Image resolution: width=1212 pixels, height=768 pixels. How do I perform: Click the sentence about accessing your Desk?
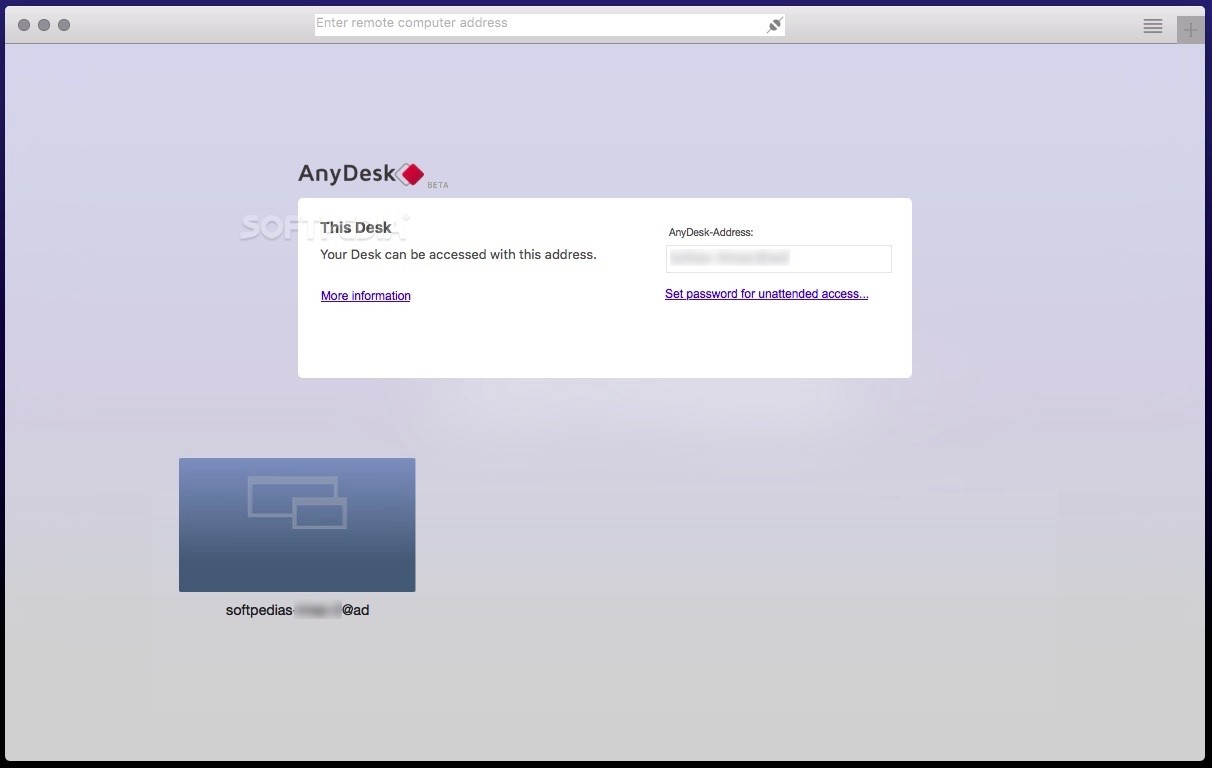coord(458,254)
